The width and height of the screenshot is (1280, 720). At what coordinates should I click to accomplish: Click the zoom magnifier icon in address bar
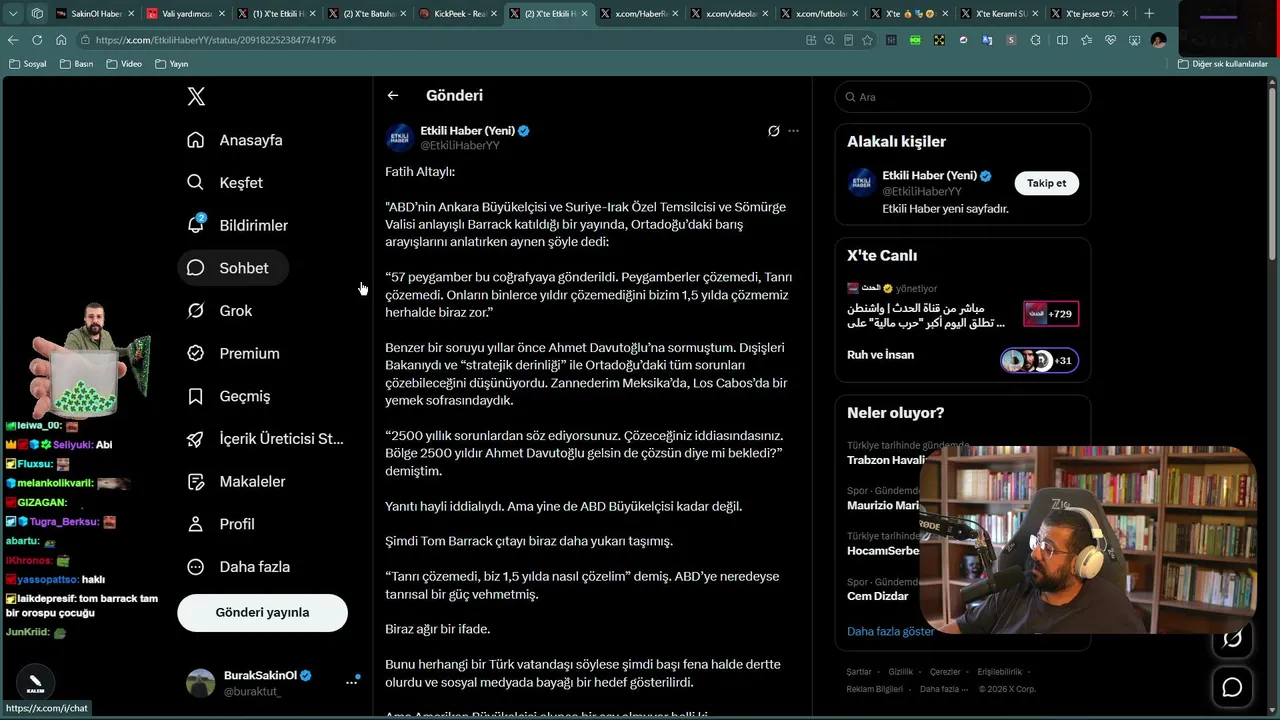[829, 40]
